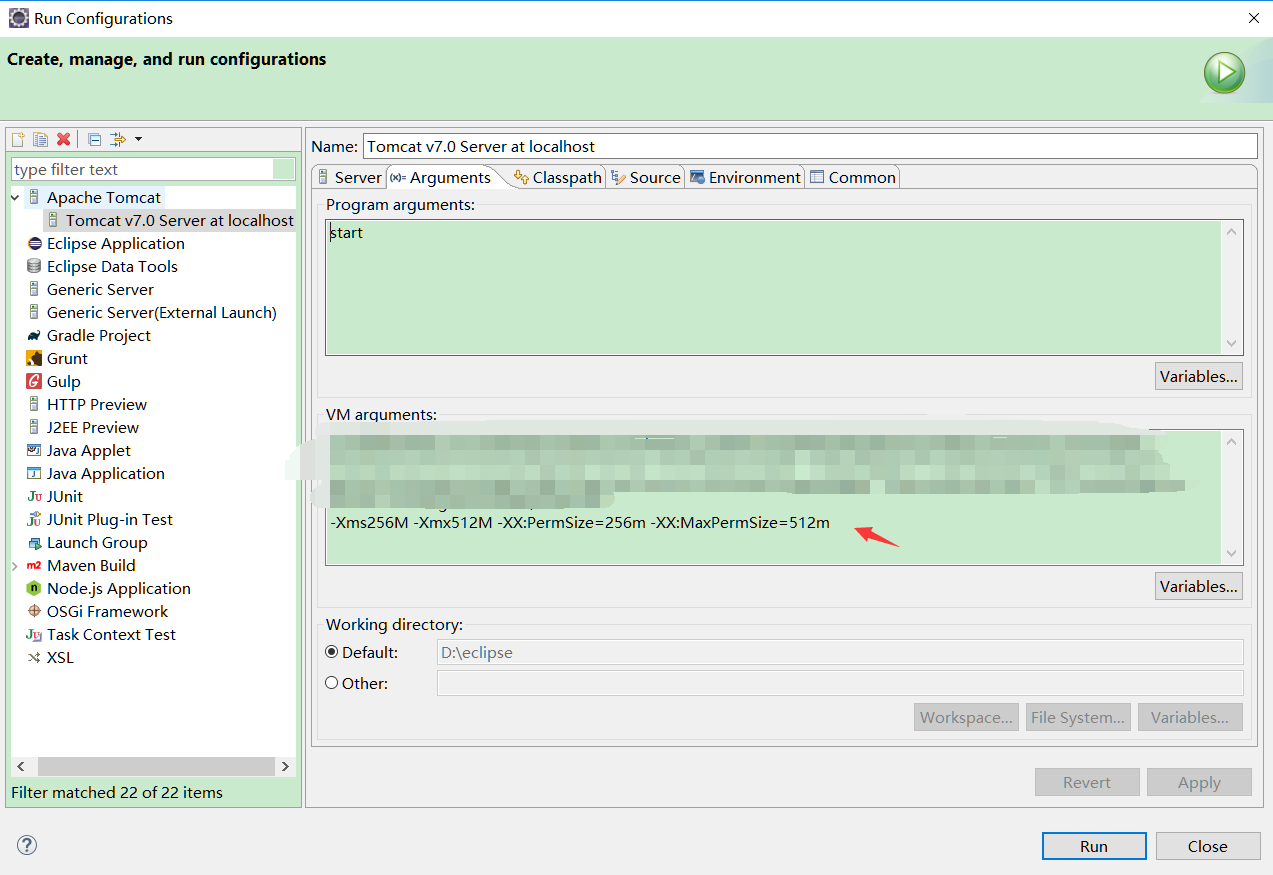Click the VM arguments scroll down arrow

pos(1232,554)
